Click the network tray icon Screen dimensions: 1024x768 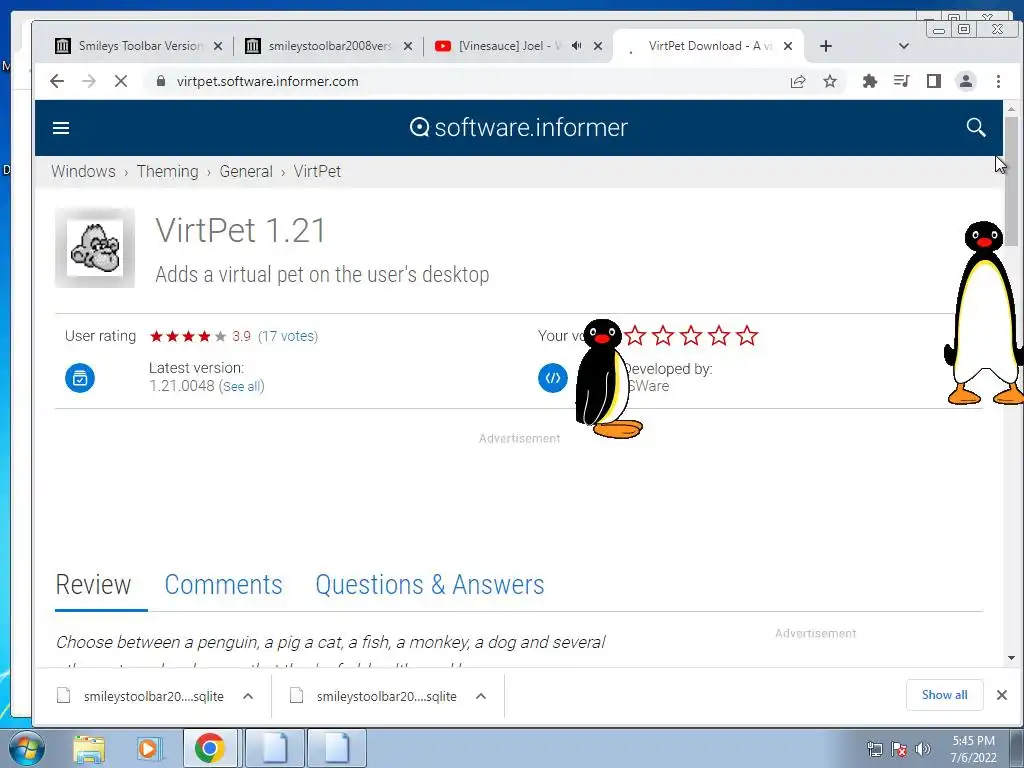coord(874,749)
